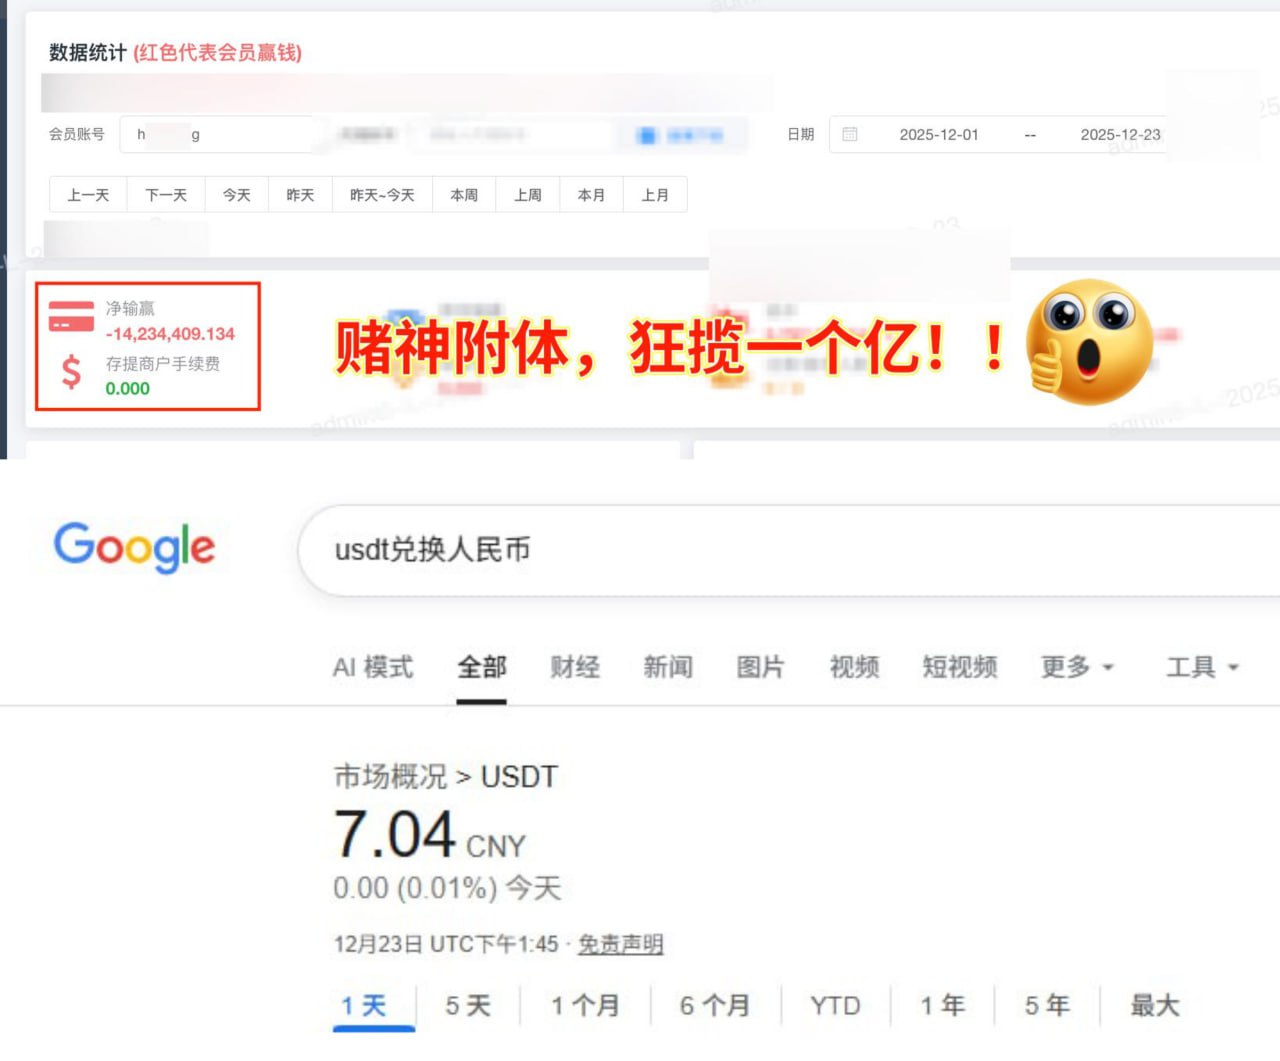Expand the 更多 dropdown

point(1077,667)
